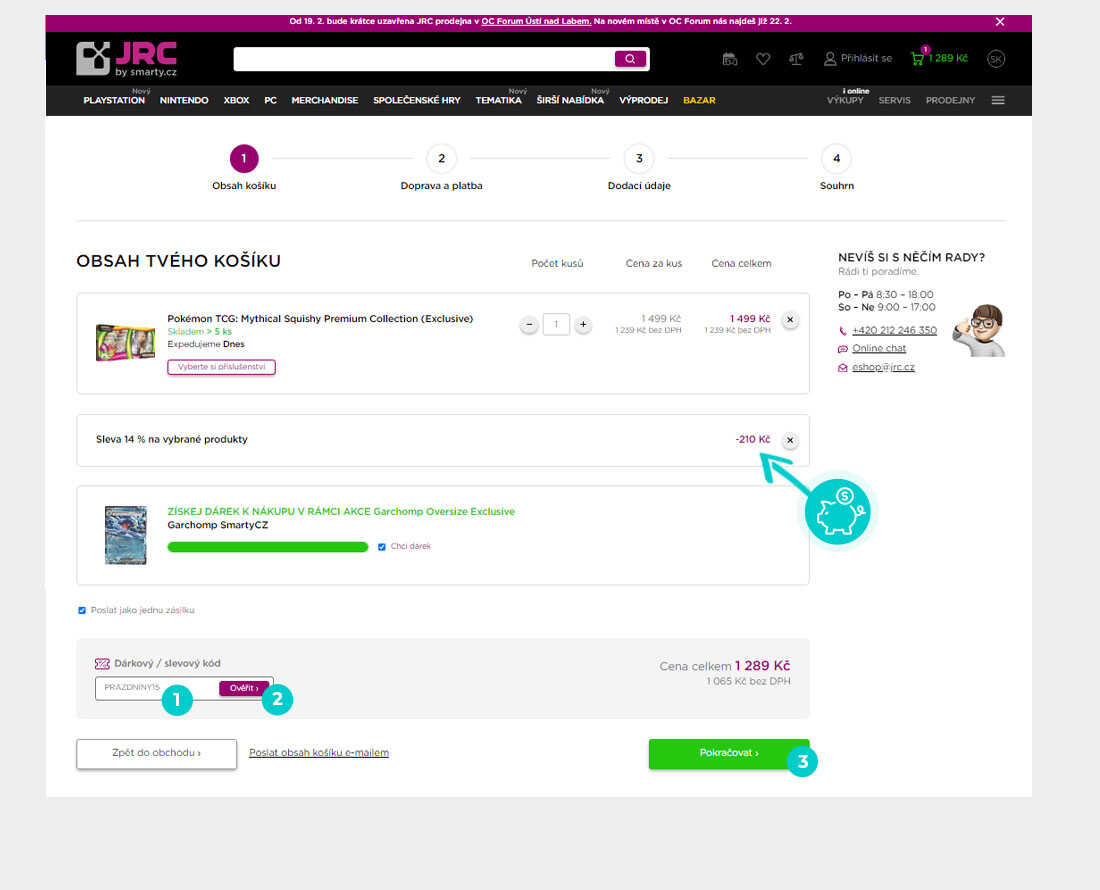
Task: Focus the header search input field
Action: click(424, 59)
